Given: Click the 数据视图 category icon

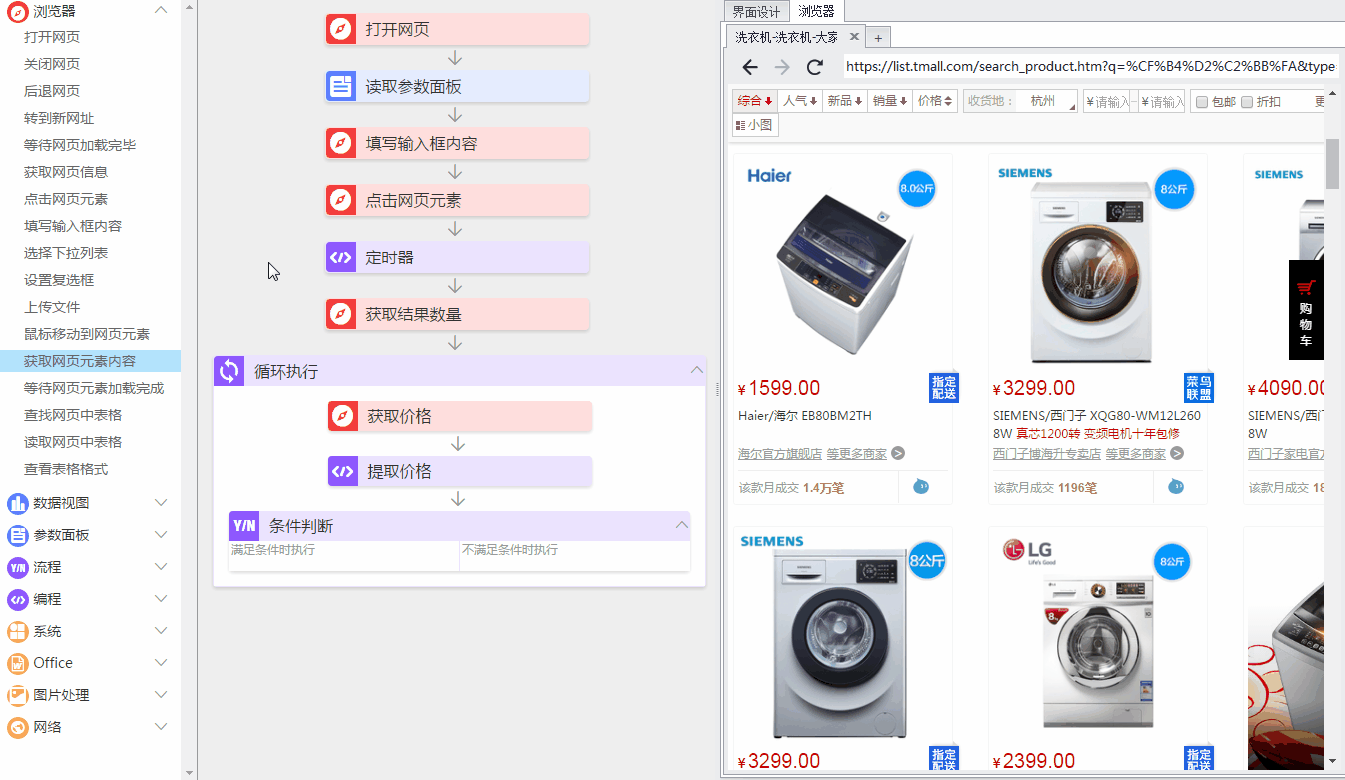Looking at the screenshot, I should [x=17, y=503].
